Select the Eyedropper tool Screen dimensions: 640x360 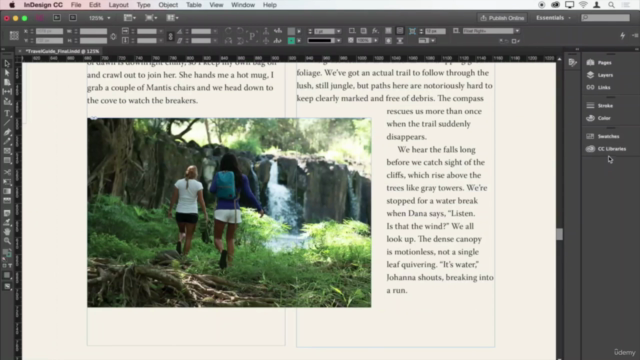pyautogui.click(x=7, y=222)
